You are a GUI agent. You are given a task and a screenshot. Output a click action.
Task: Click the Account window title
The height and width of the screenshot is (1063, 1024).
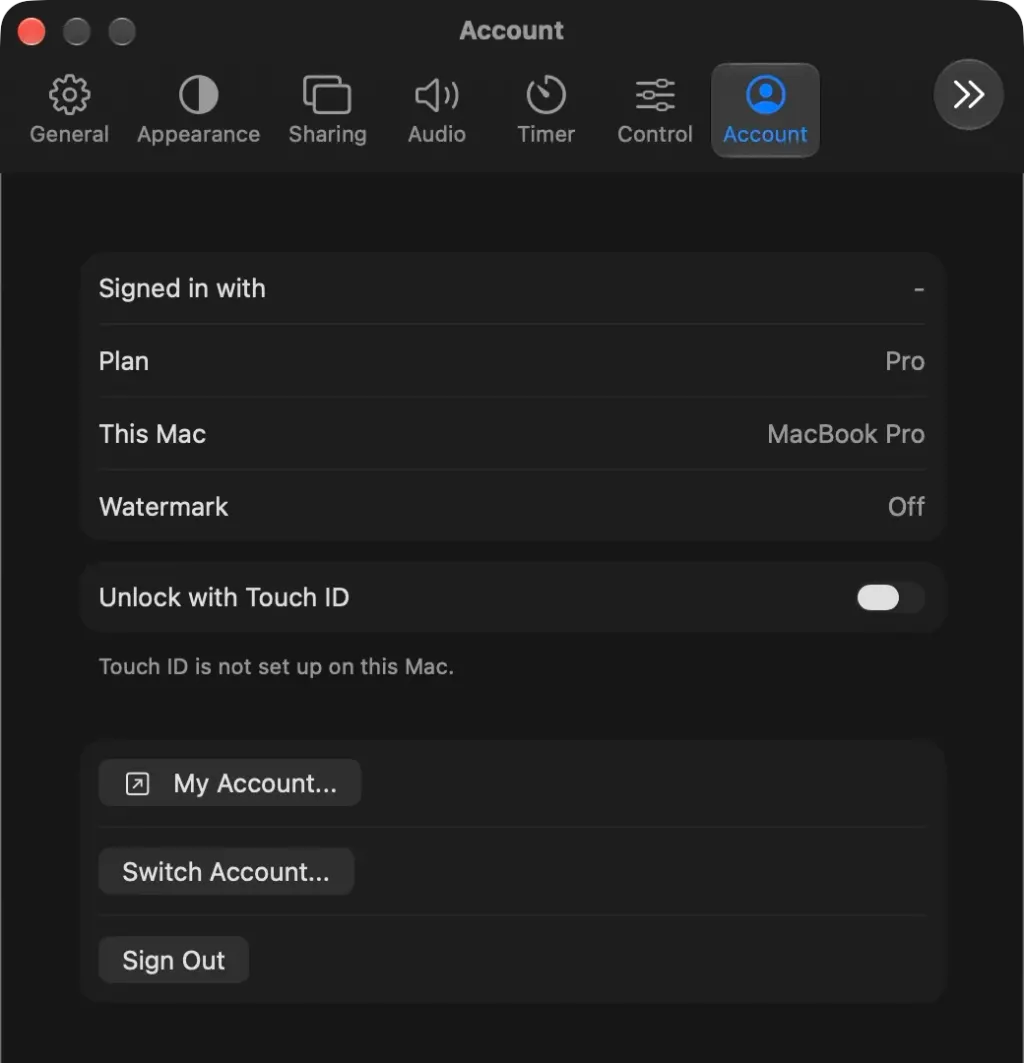point(511,31)
